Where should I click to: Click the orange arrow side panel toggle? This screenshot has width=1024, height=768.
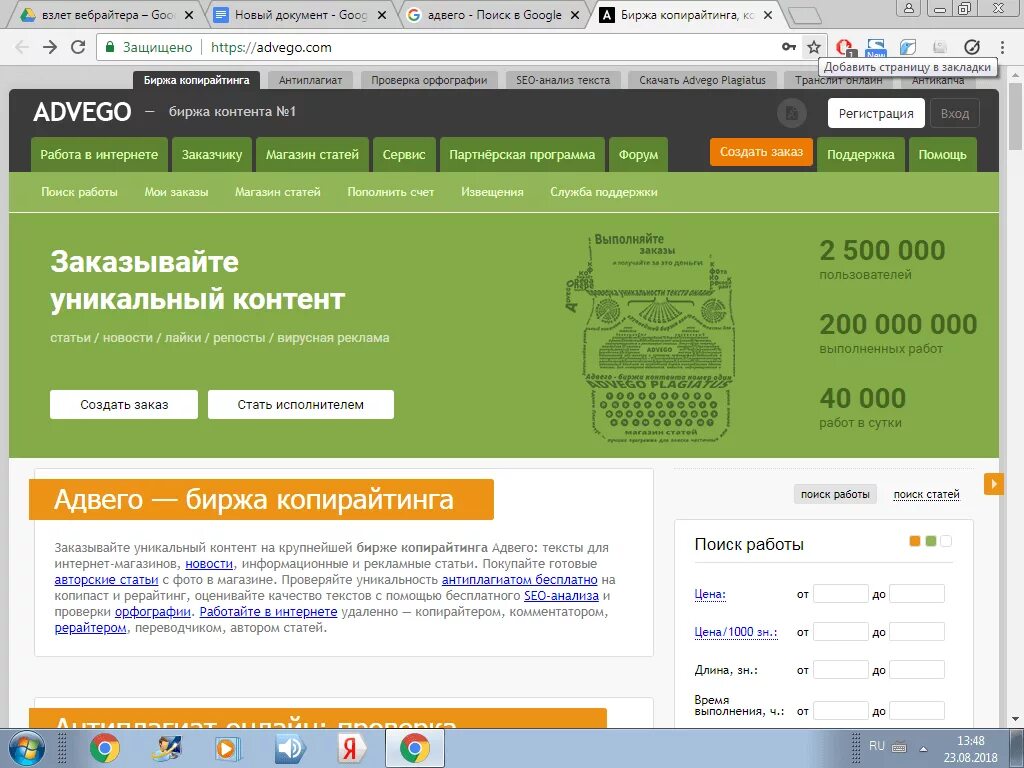pos(993,484)
